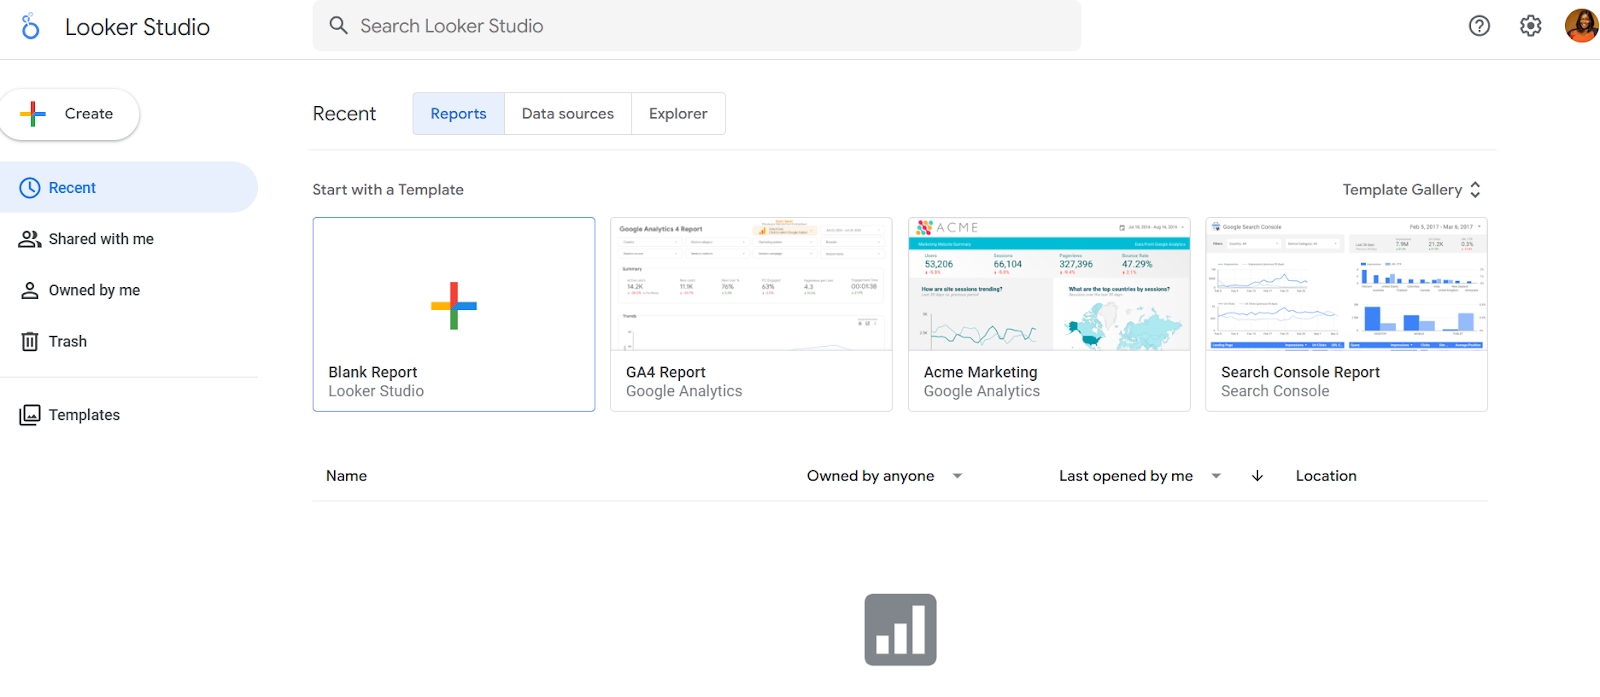Image resolution: width=1600 pixels, height=697 pixels.
Task: Focus the Search Looker Studio field
Action: point(697,26)
